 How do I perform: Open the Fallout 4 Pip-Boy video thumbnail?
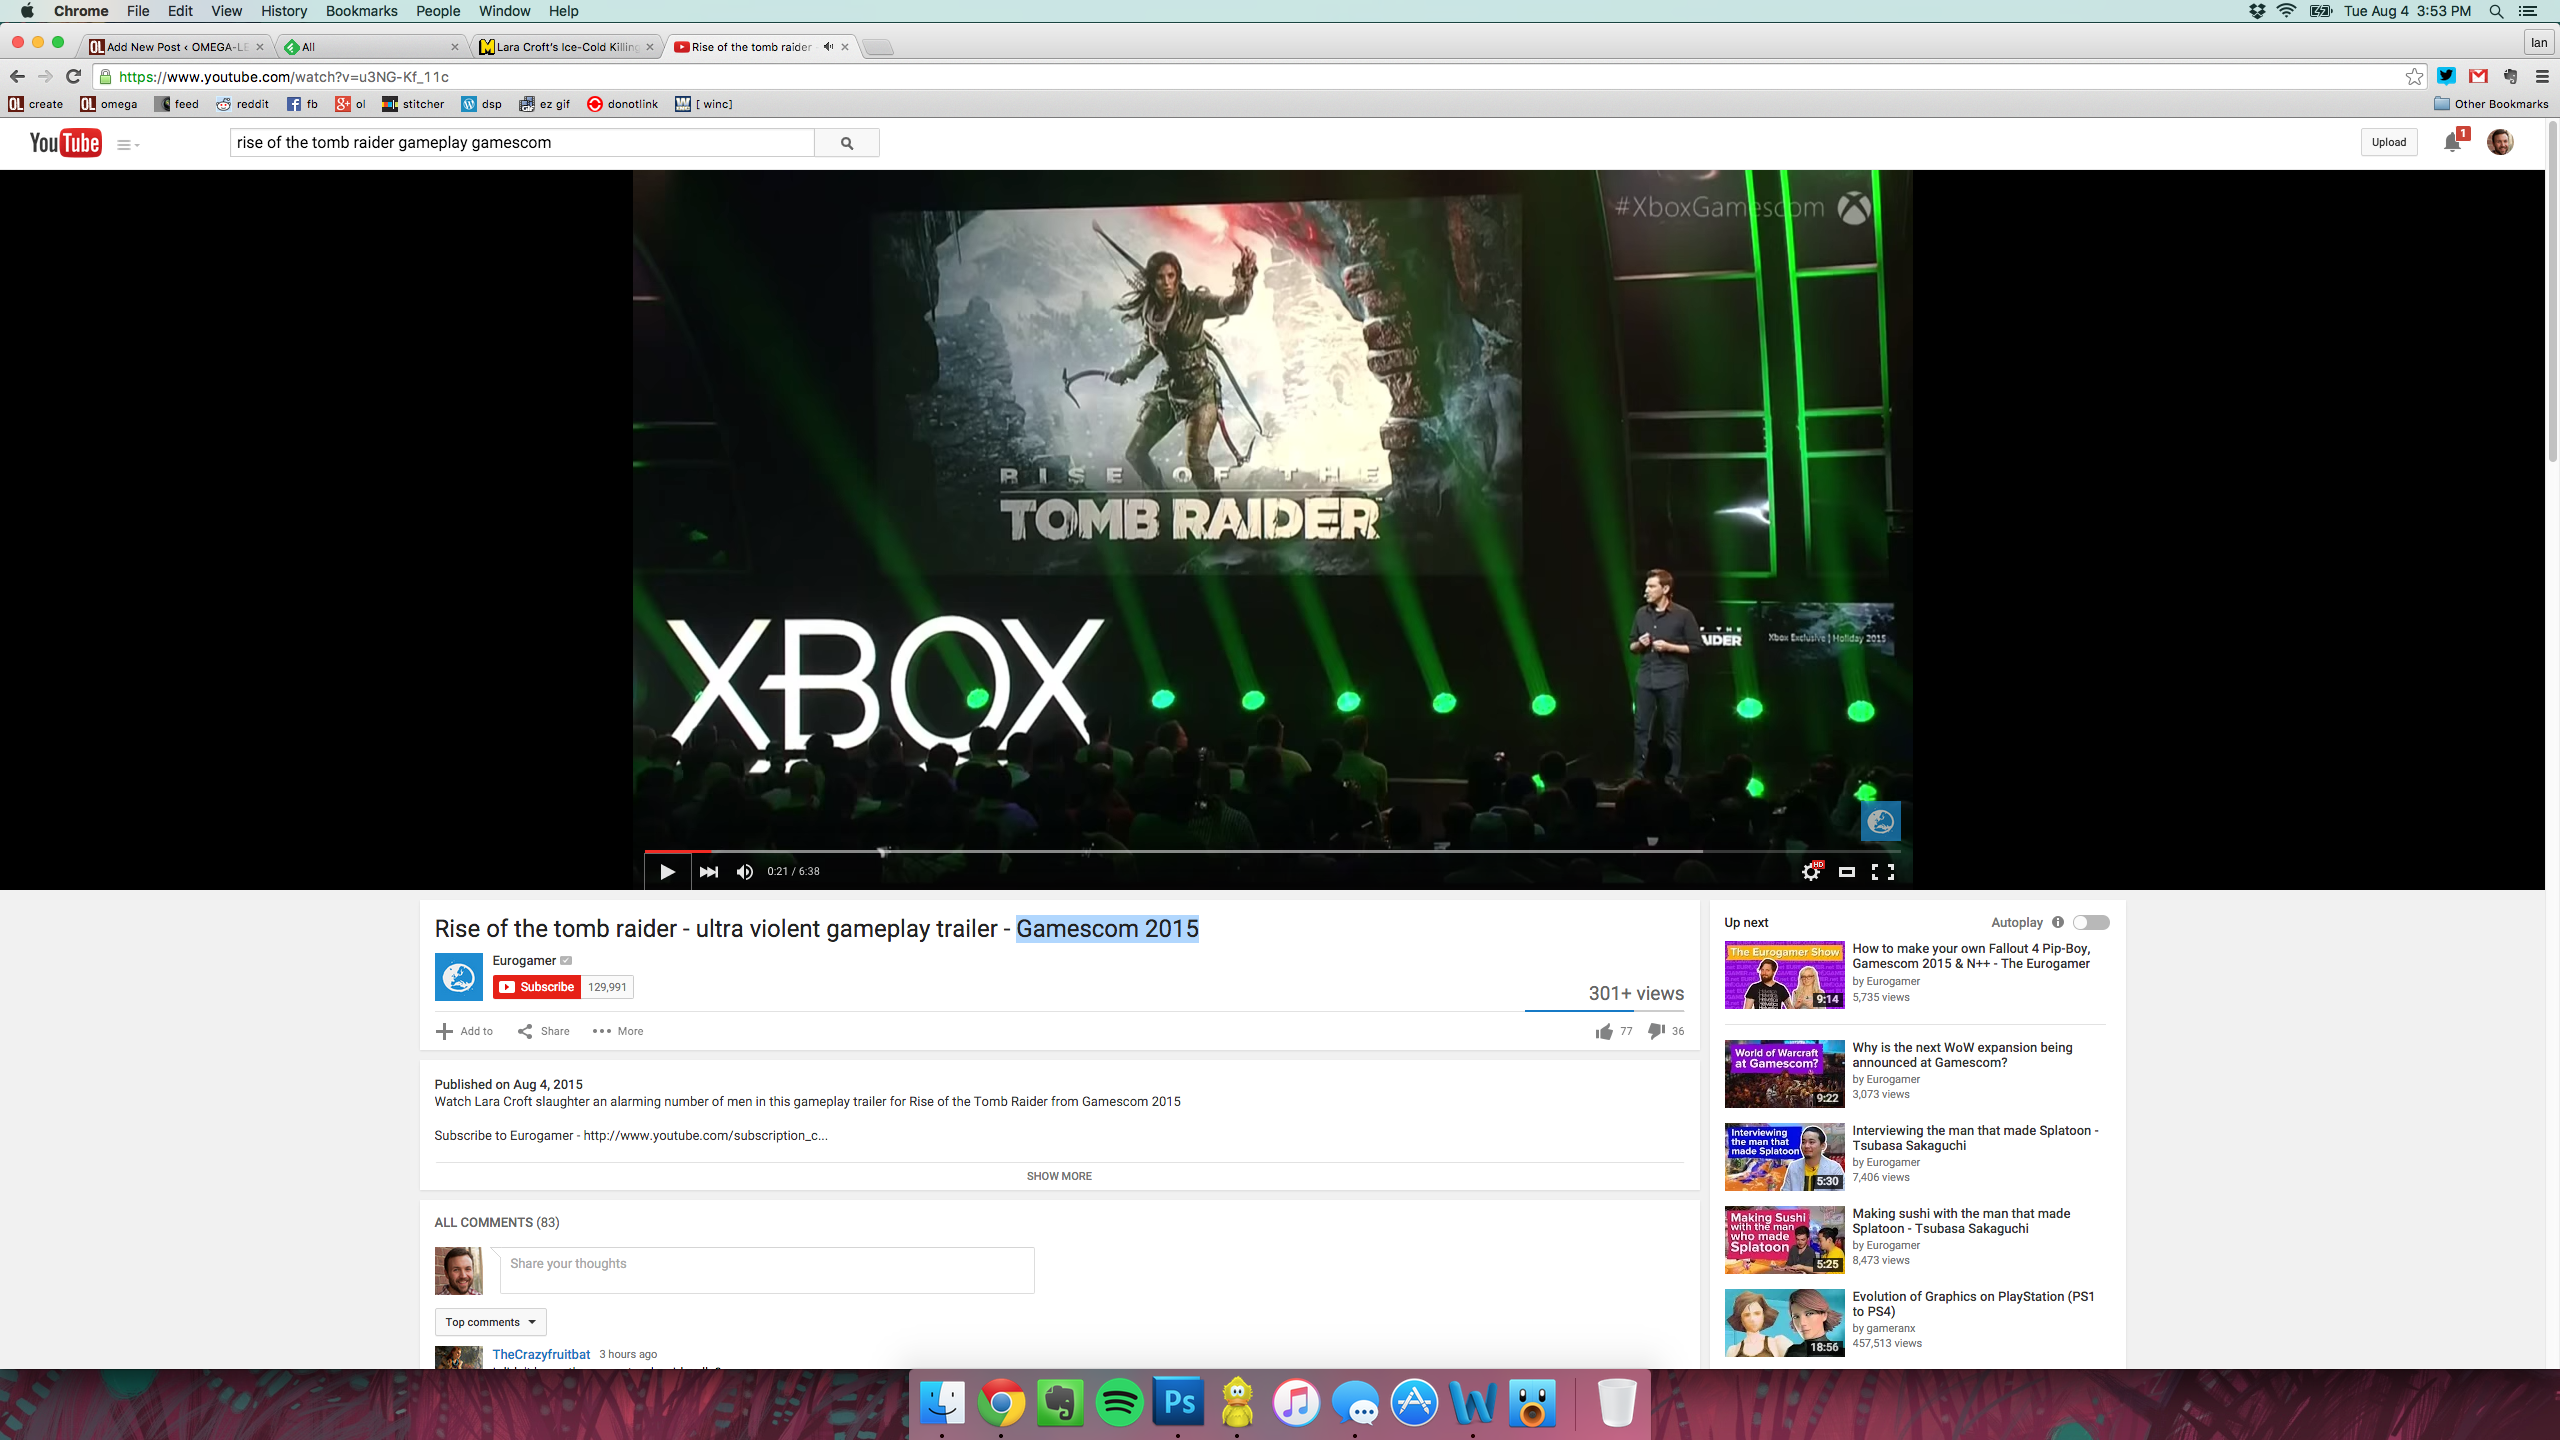click(1784, 975)
